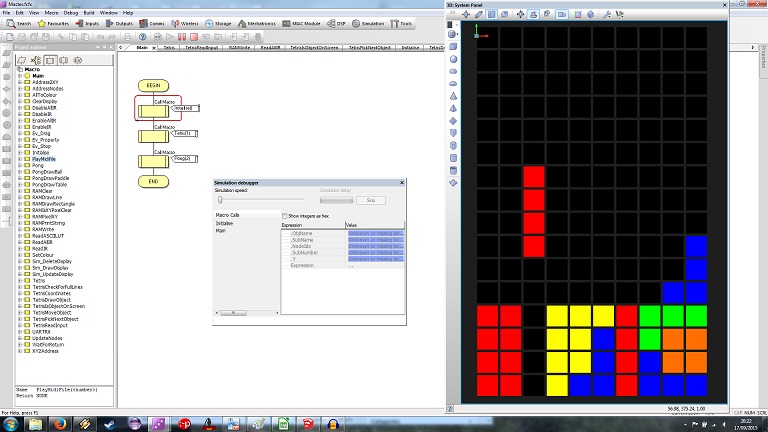Viewport: 768px width, 432px height.
Task: Expand the ClearDisplay macro tree node
Action: [20, 101]
